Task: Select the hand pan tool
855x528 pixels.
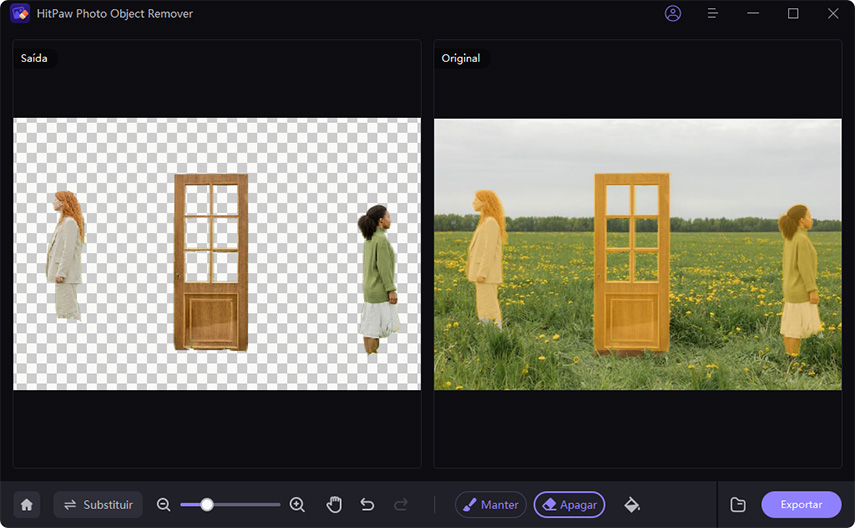Action: pyautogui.click(x=334, y=505)
